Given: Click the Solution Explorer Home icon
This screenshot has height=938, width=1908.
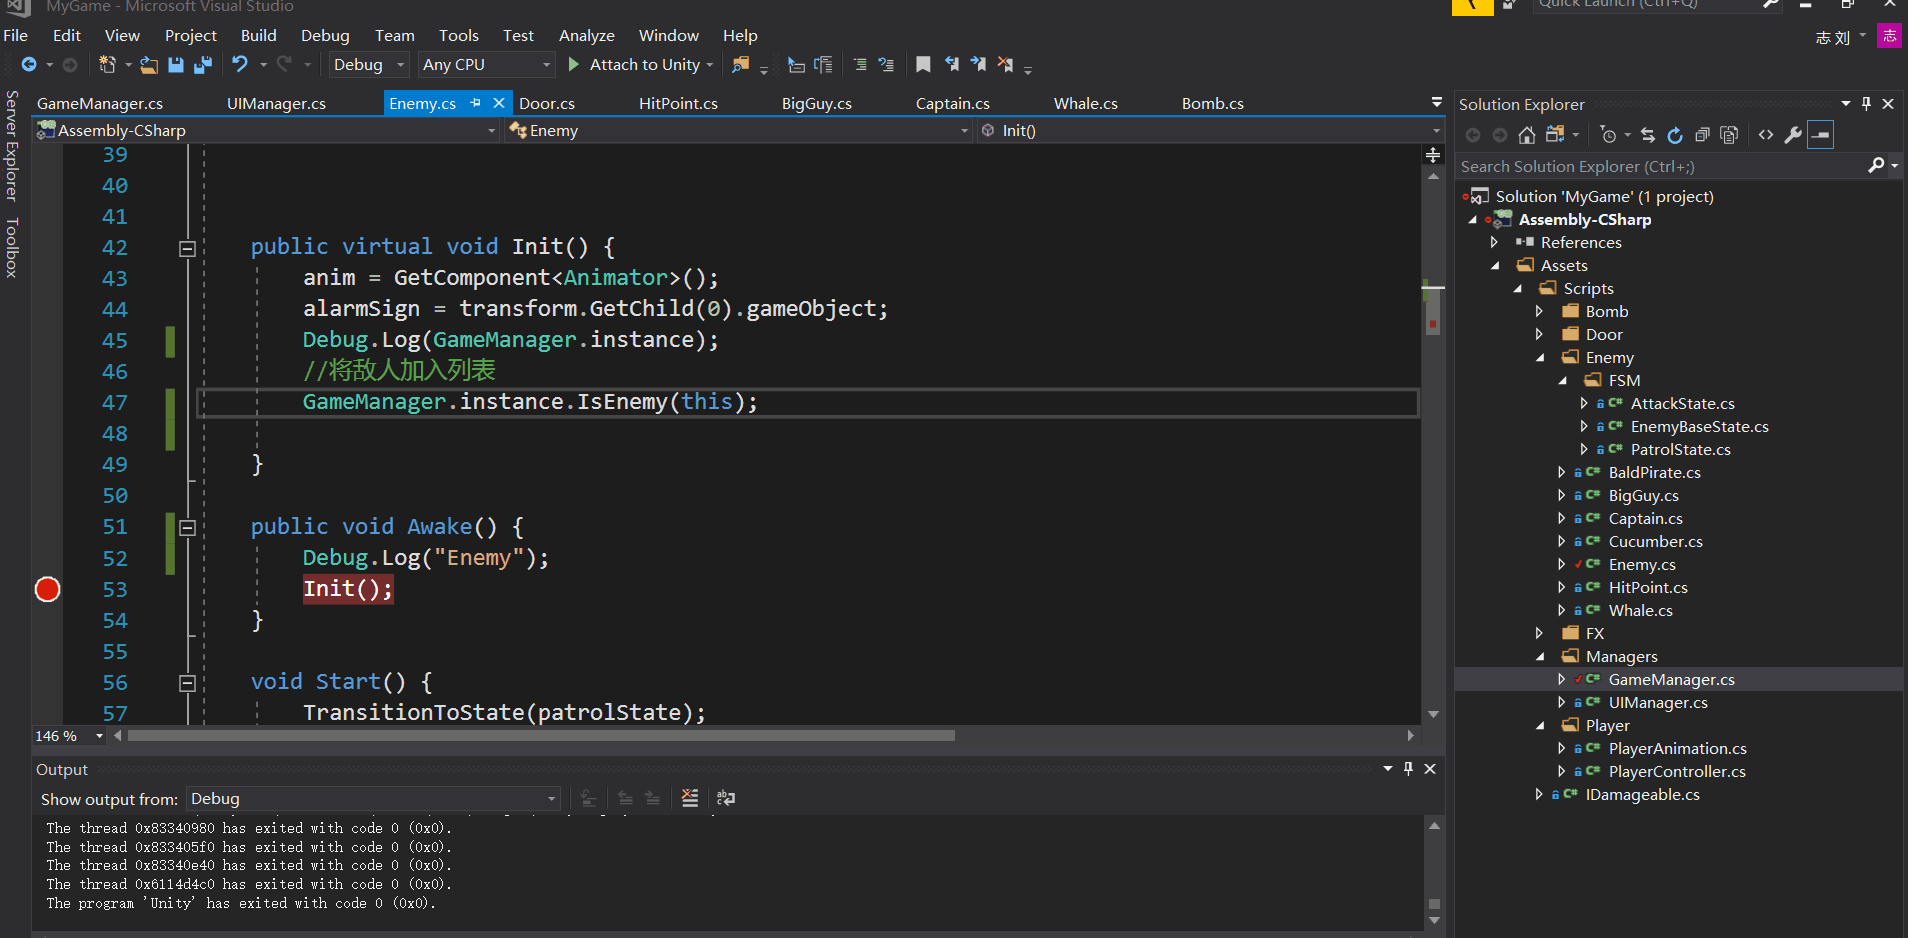Looking at the screenshot, I should click(x=1526, y=135).
